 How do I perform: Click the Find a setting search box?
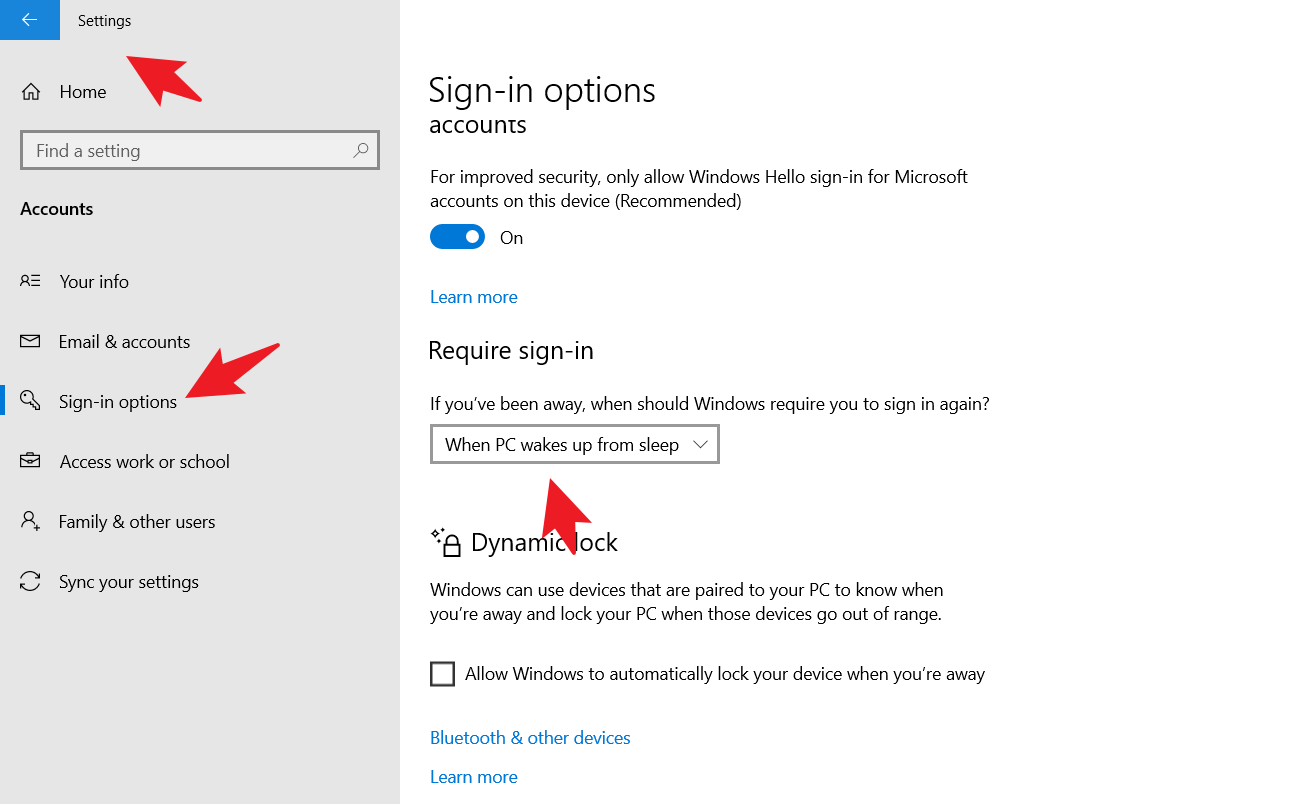tap(190, 151)
